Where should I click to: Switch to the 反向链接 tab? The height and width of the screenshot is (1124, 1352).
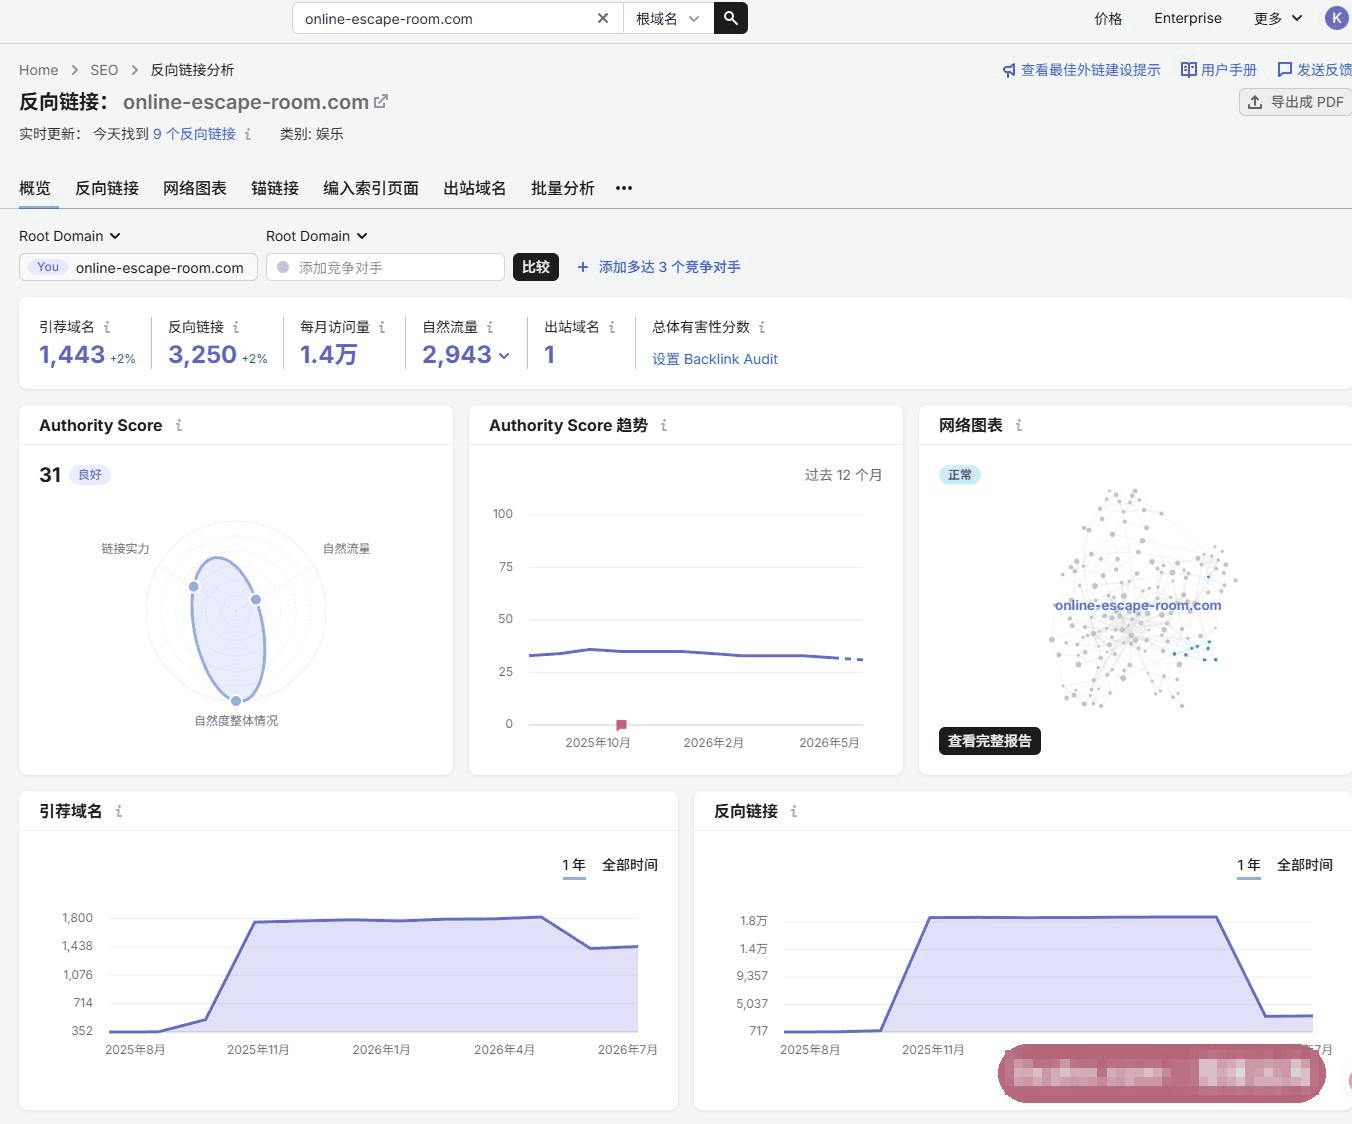[x=107, y=188]
